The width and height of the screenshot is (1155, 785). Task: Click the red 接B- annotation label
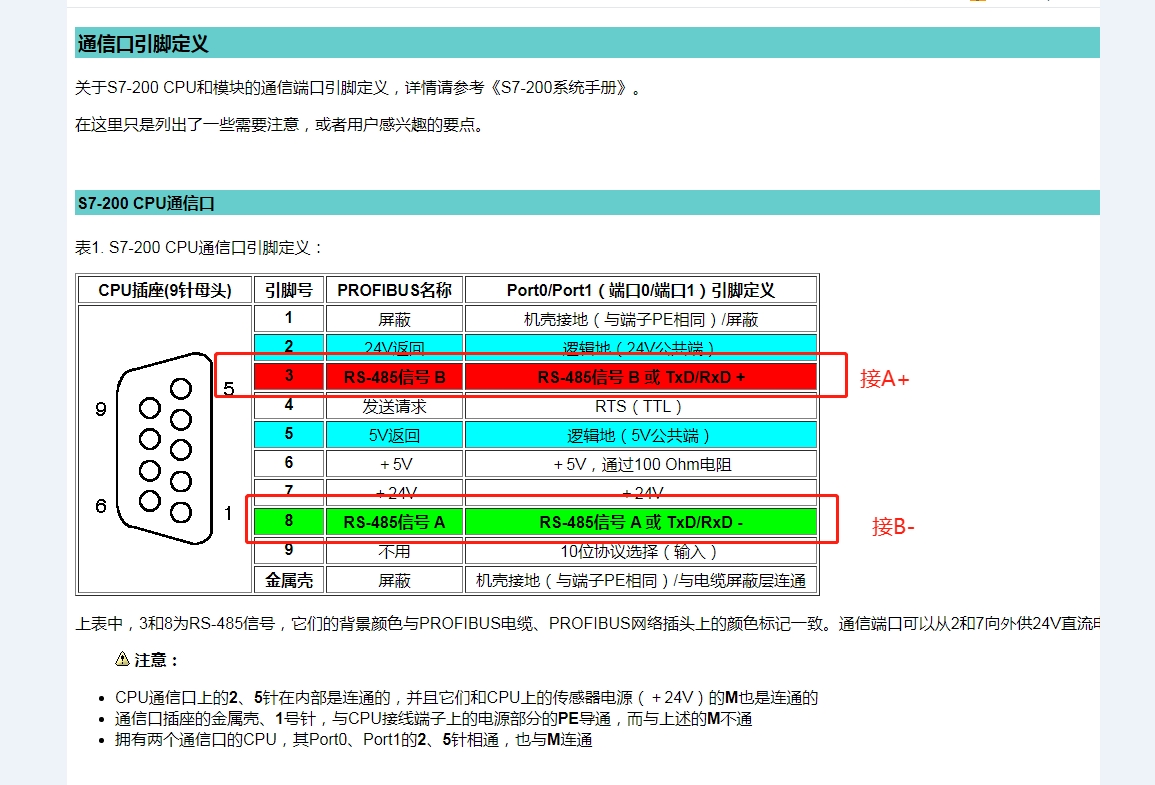(x=893, y=527)
